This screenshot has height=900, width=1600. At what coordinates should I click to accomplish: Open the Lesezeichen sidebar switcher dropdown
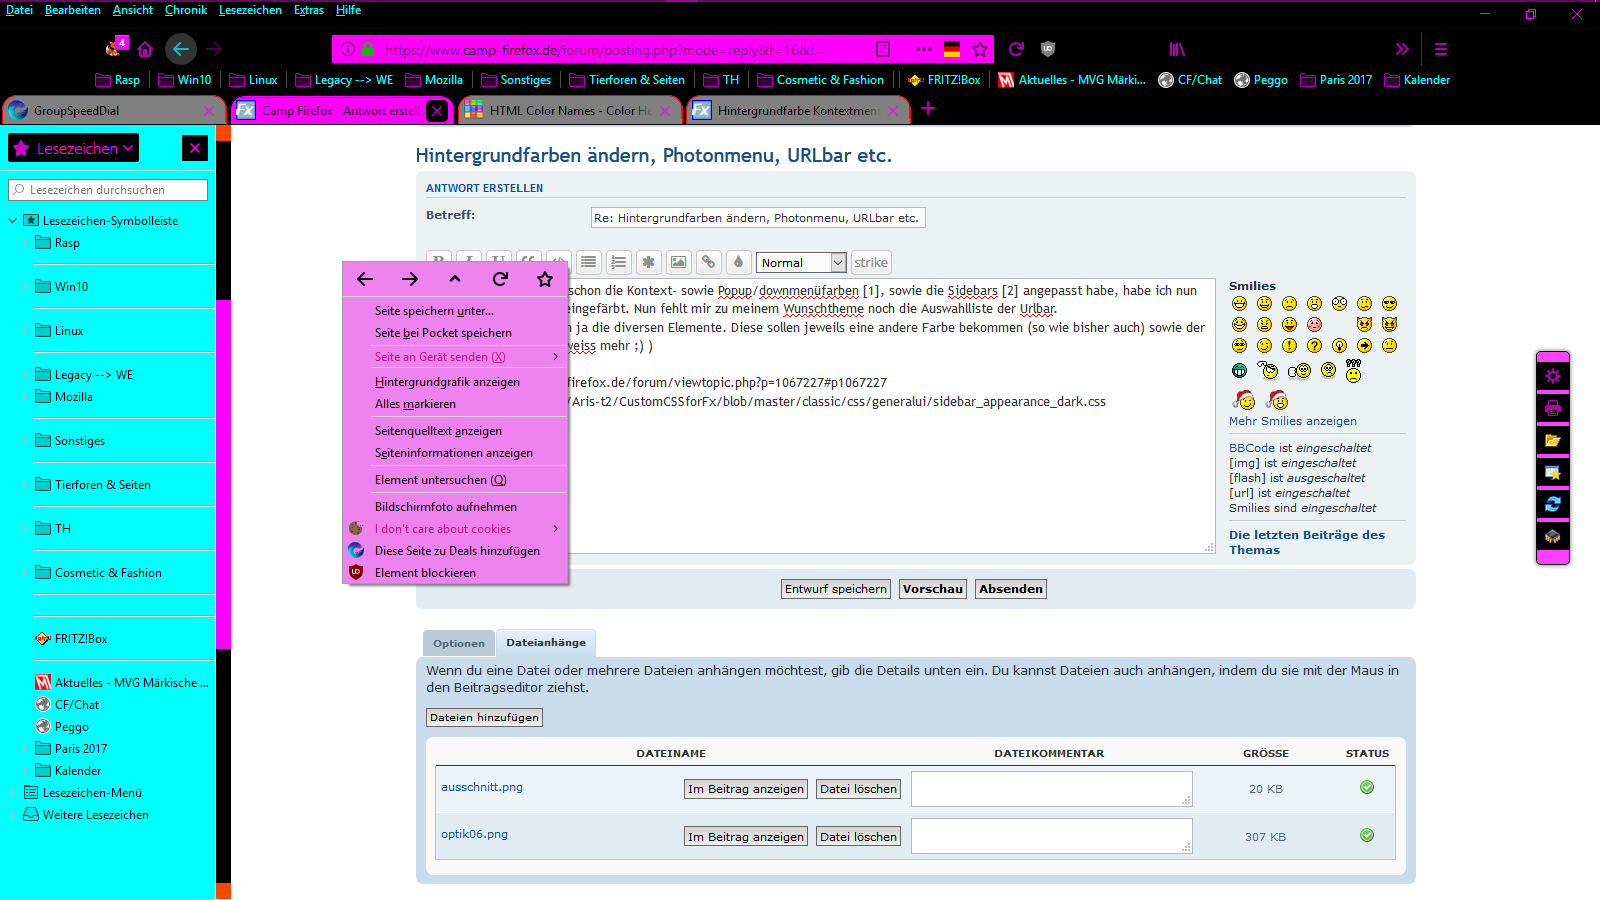pos(74,148)
